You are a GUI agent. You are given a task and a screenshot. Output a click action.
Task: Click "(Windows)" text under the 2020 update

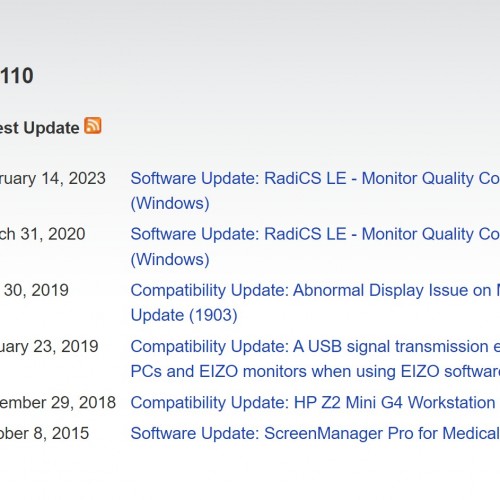170,259
